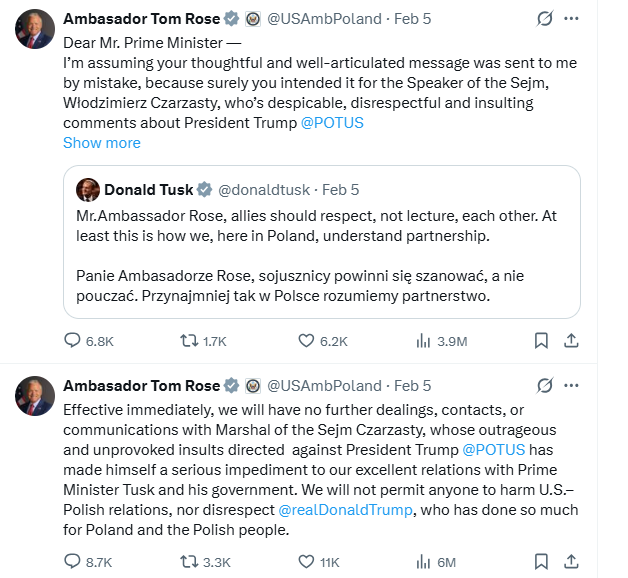Repost the first tweet with 1.7K reposts

click(188, 341)
